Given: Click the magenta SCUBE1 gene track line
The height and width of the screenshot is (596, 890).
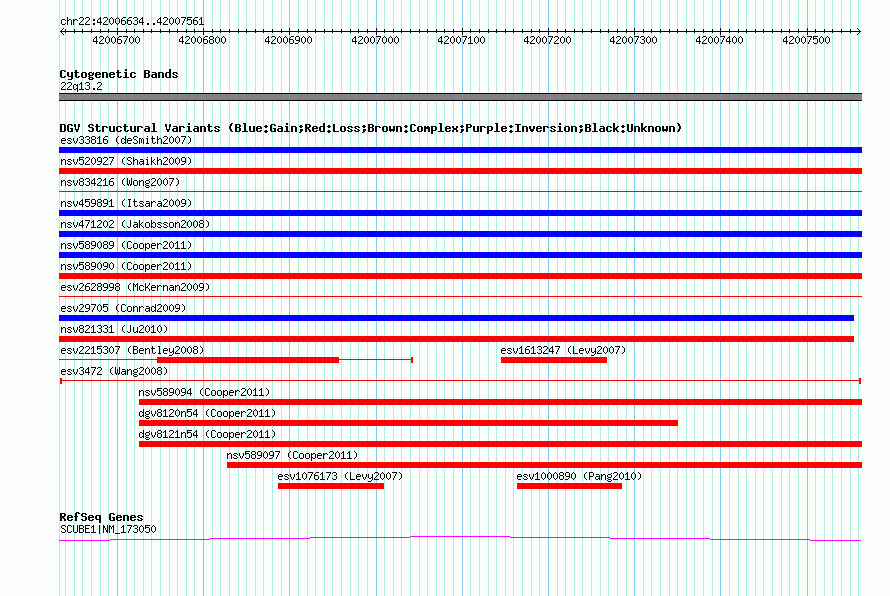Looking at the screenshot, I should point(460,538).
